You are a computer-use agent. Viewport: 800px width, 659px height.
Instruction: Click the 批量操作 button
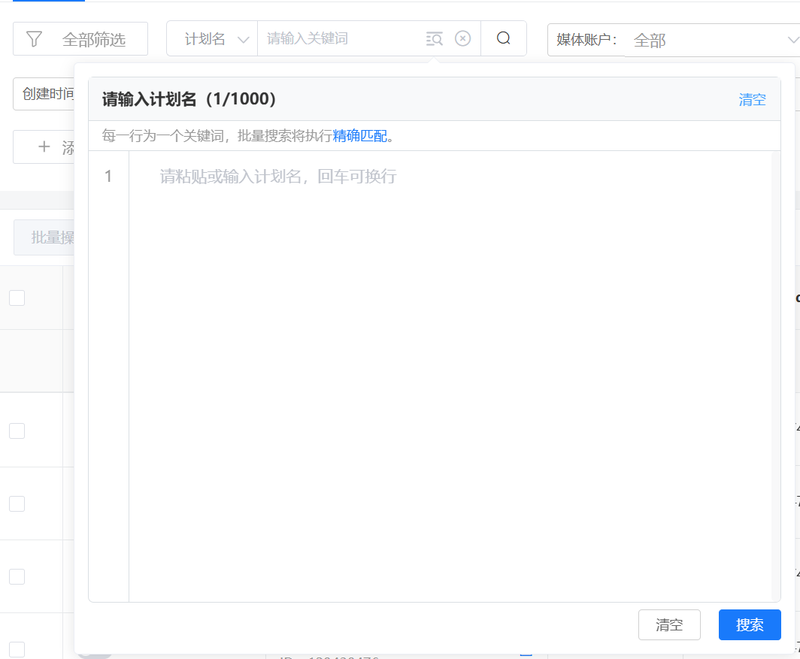[45, 237]
